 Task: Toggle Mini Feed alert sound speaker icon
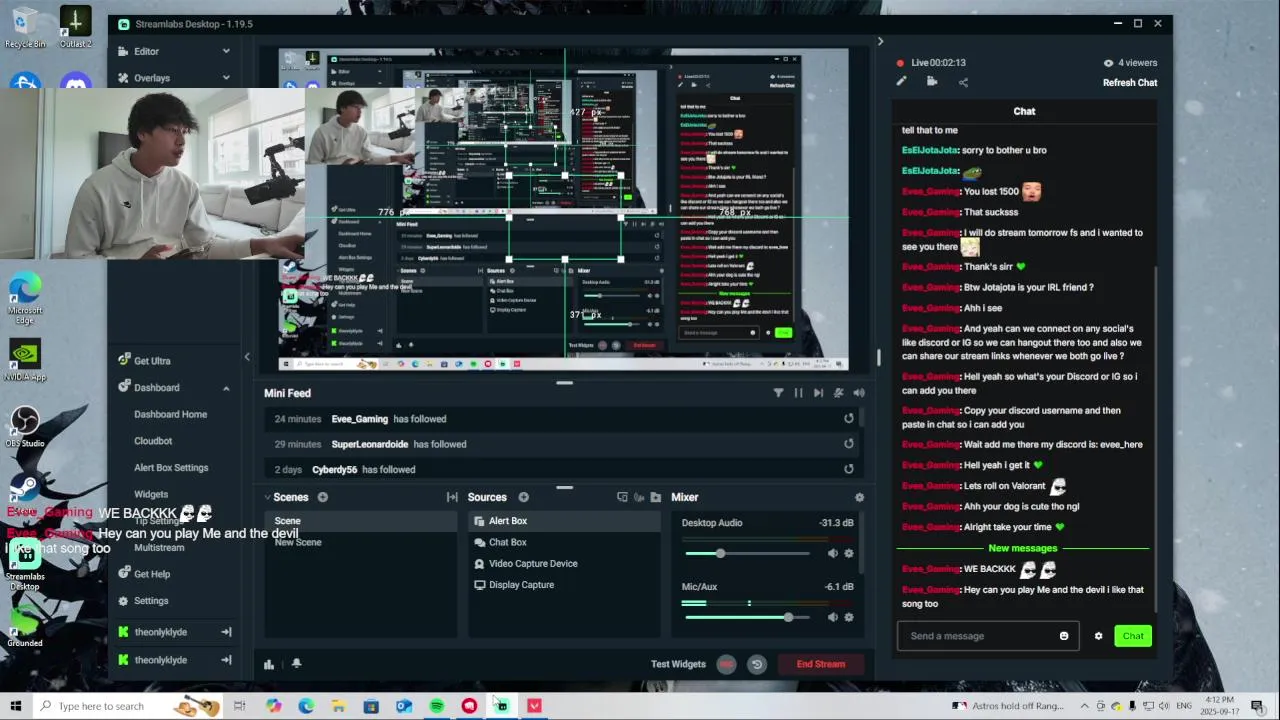pyautogui.click(x=859, y=393)
